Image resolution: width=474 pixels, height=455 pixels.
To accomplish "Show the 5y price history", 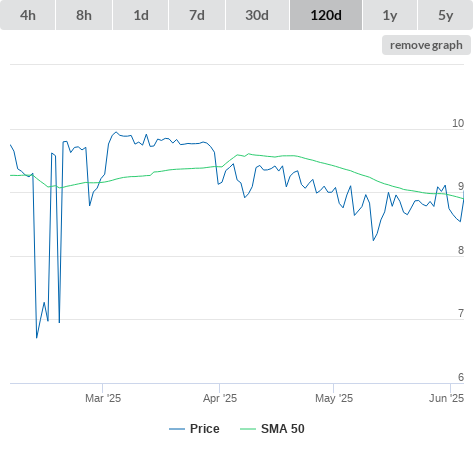I will click(446, 15).
